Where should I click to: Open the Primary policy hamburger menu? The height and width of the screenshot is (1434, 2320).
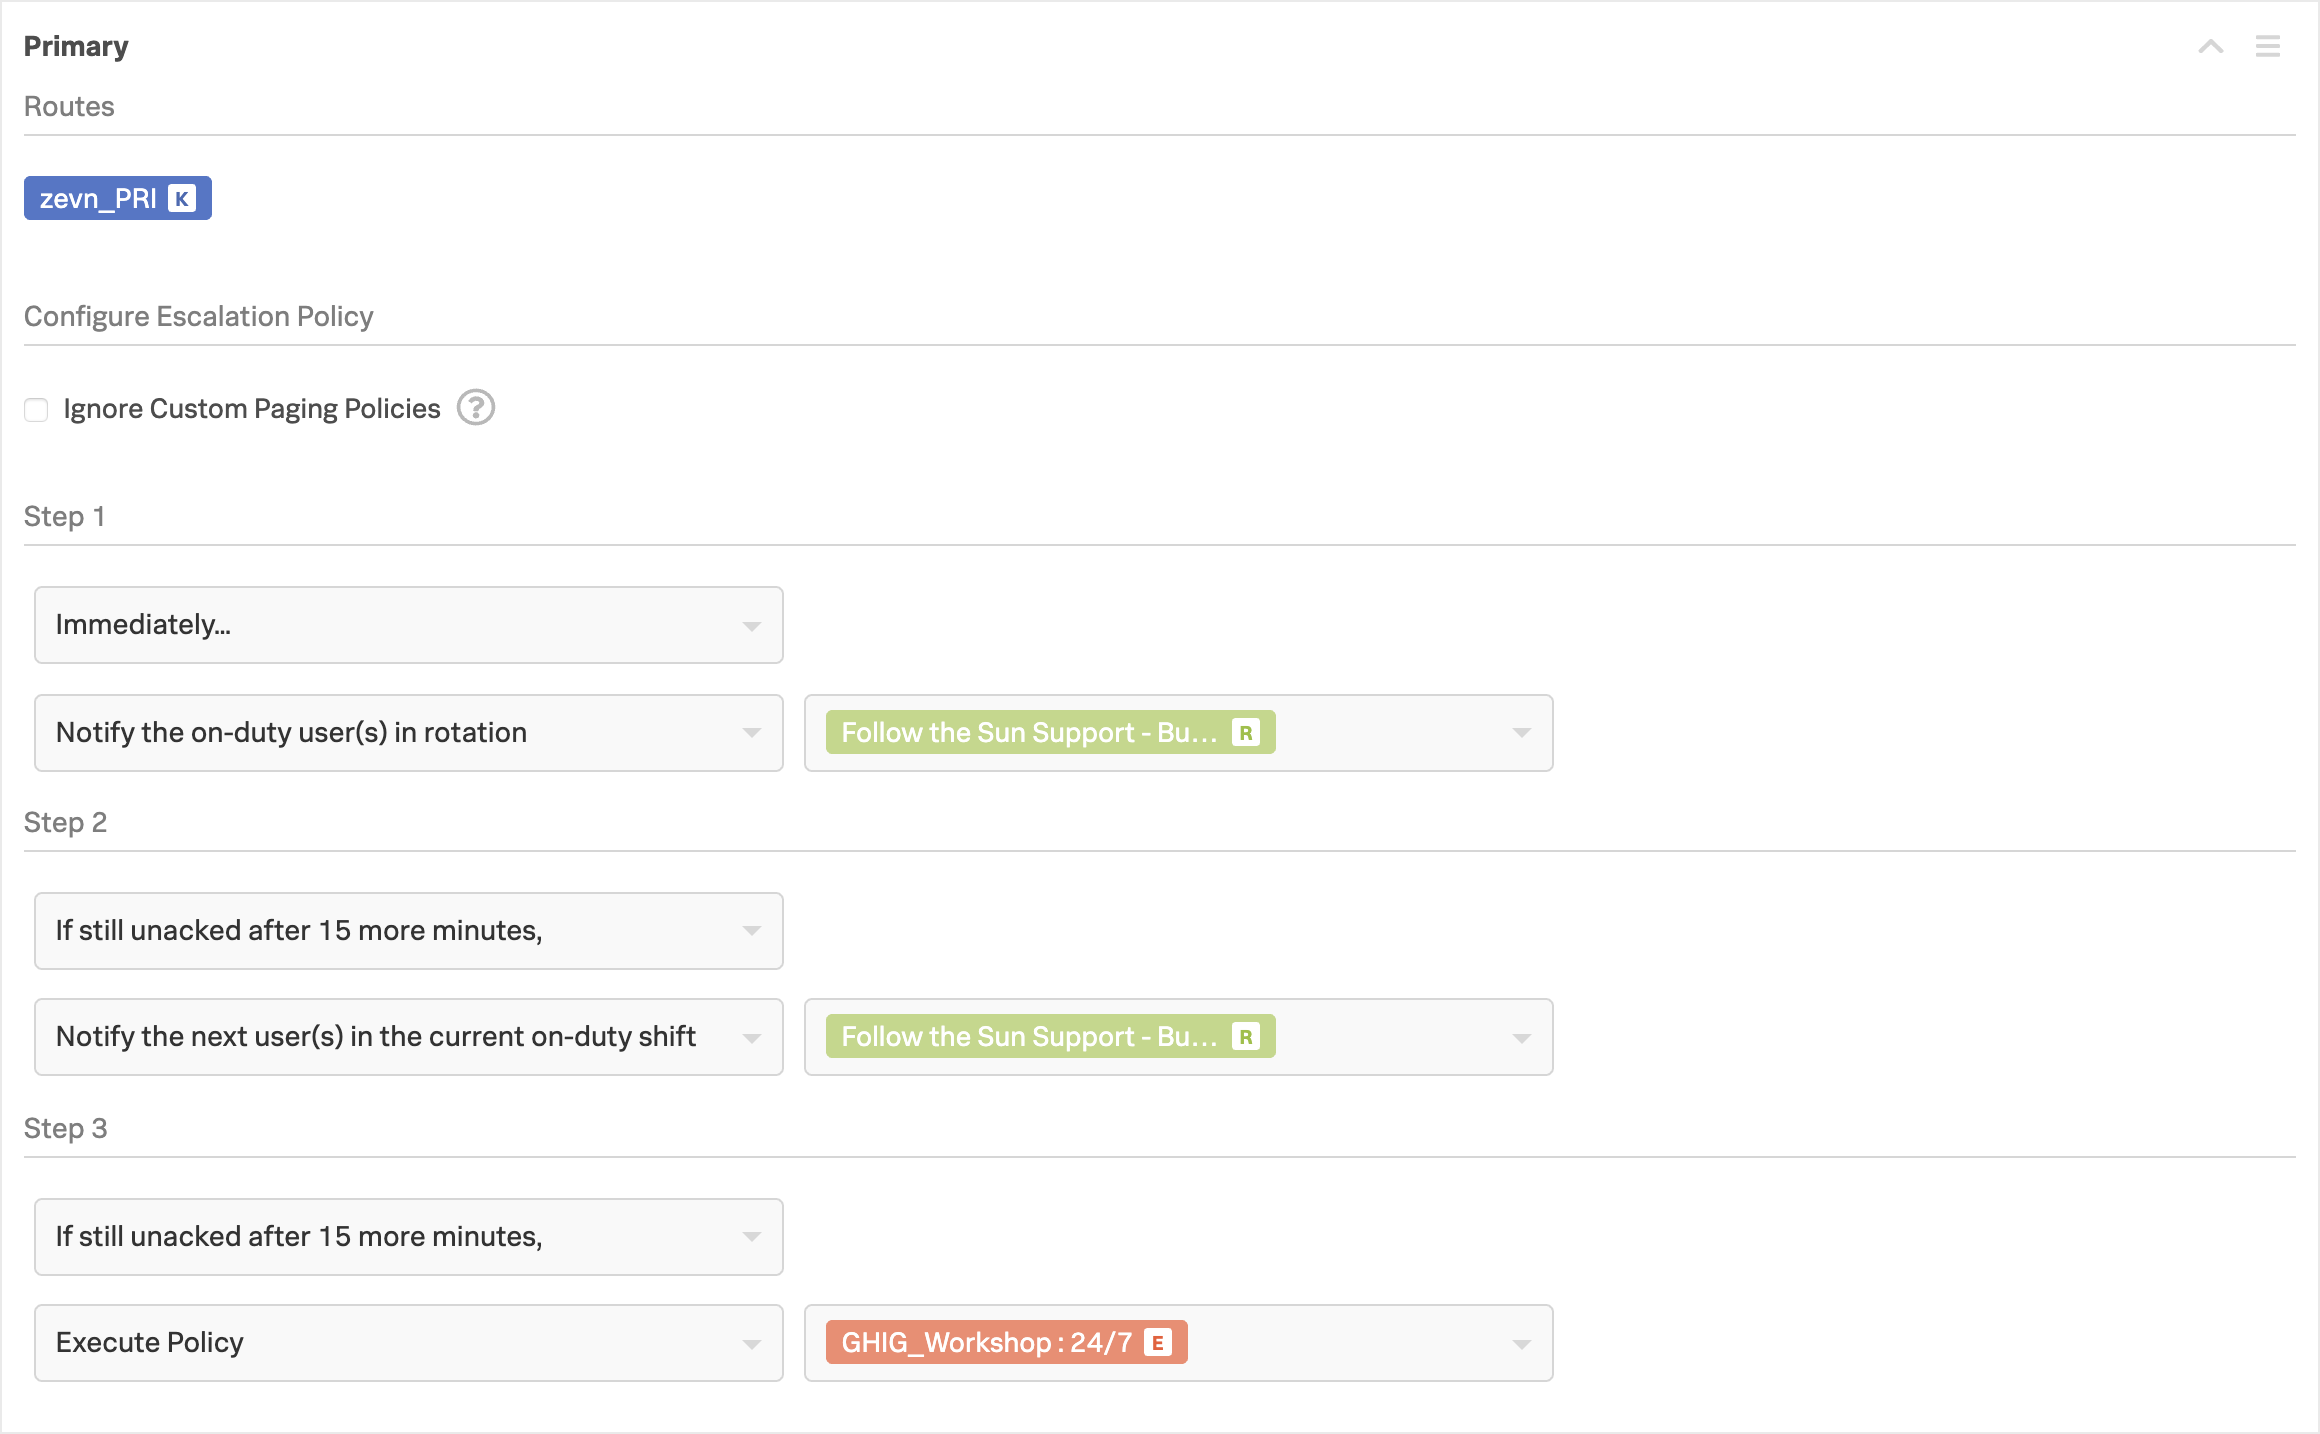pyautogui.click(x=2267, y=46)
